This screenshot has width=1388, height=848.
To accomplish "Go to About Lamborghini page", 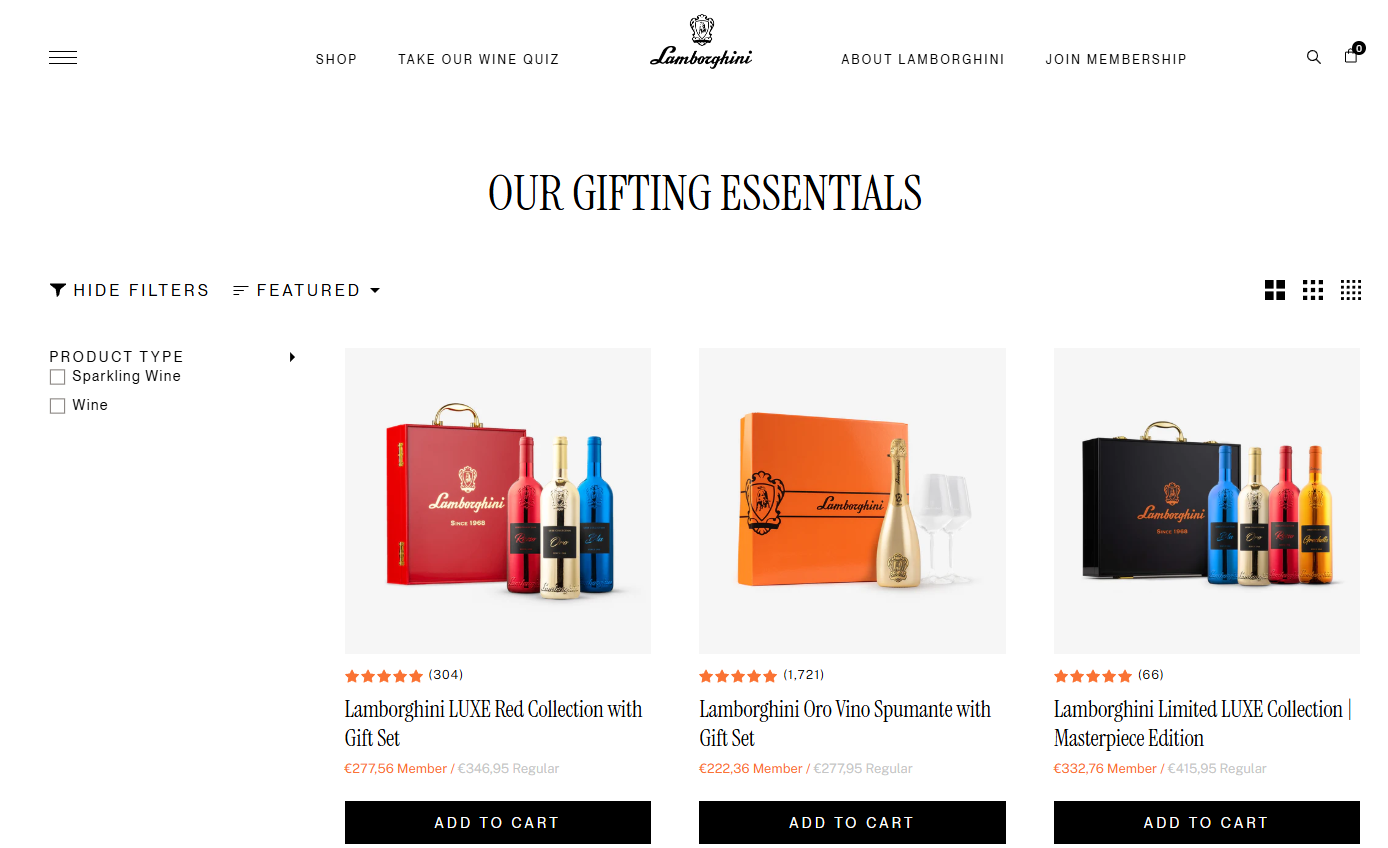I will [923, 59].
